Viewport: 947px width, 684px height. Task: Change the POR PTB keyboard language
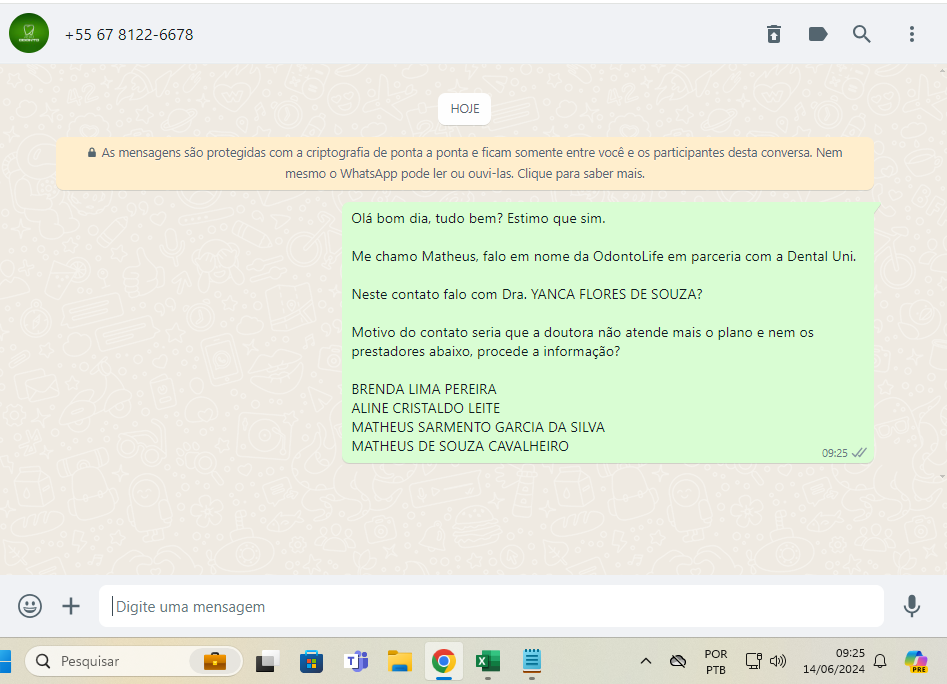pyautogui.click(x=716, y=662)
